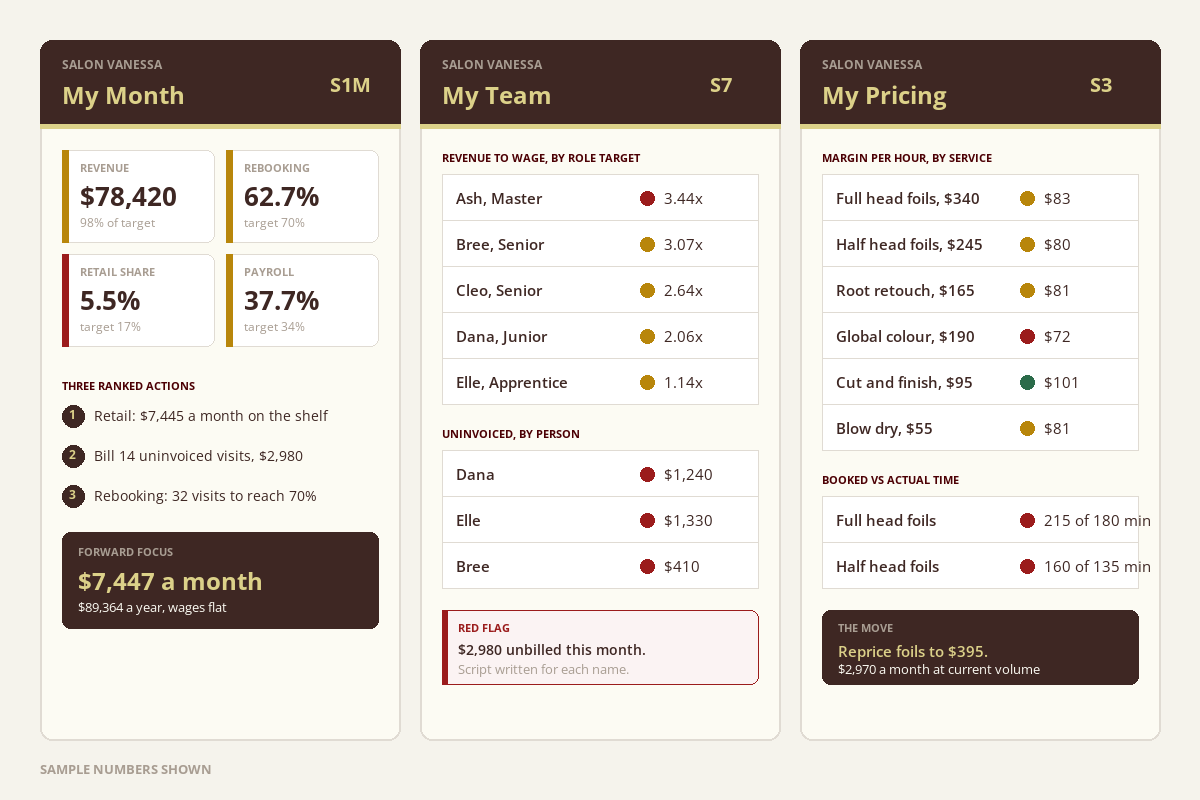This screenshot has width=1200, height=800.
Task: Click the red dot next to Bree $410
Action: pos(647,566)
